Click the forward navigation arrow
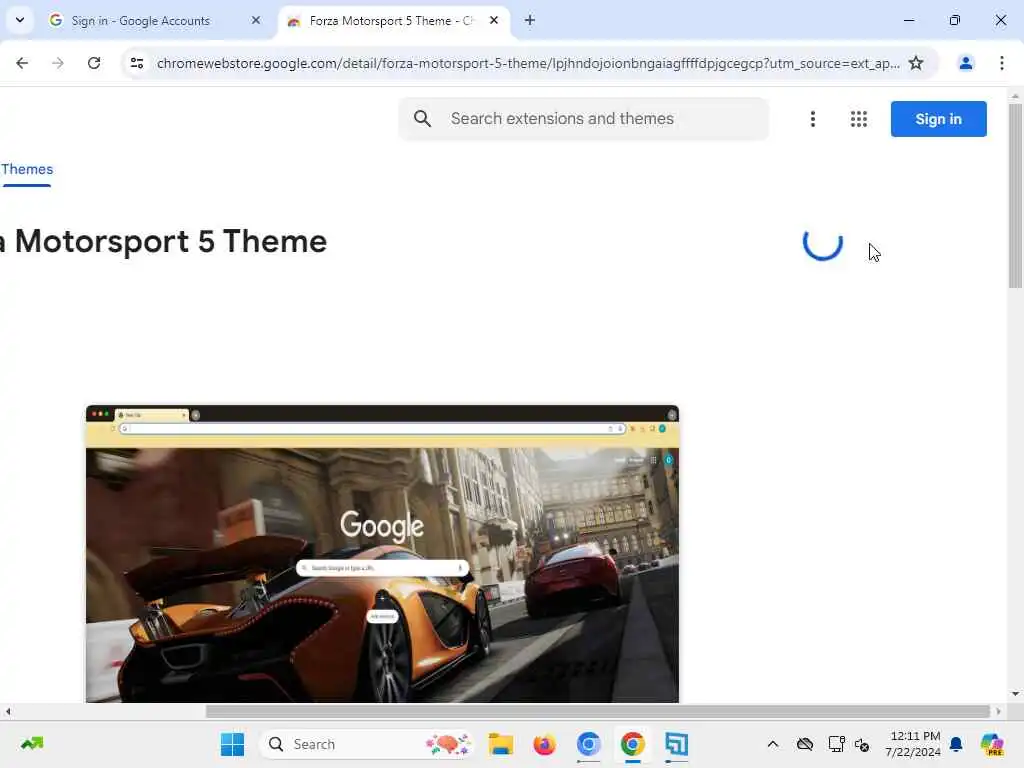The image size is (1024, 768). point(58,63)
